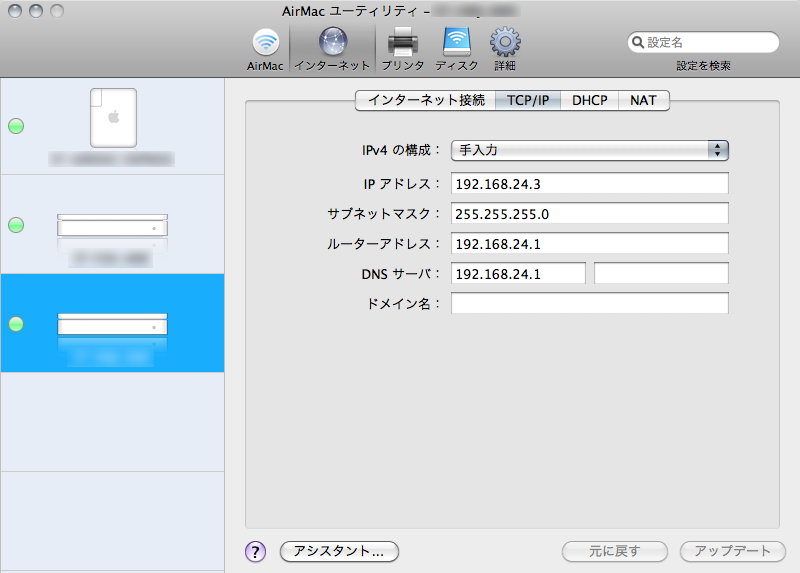Screen dimensions: 800x573
Task: Click the purple help question mark icon
Action: (255, 551)
